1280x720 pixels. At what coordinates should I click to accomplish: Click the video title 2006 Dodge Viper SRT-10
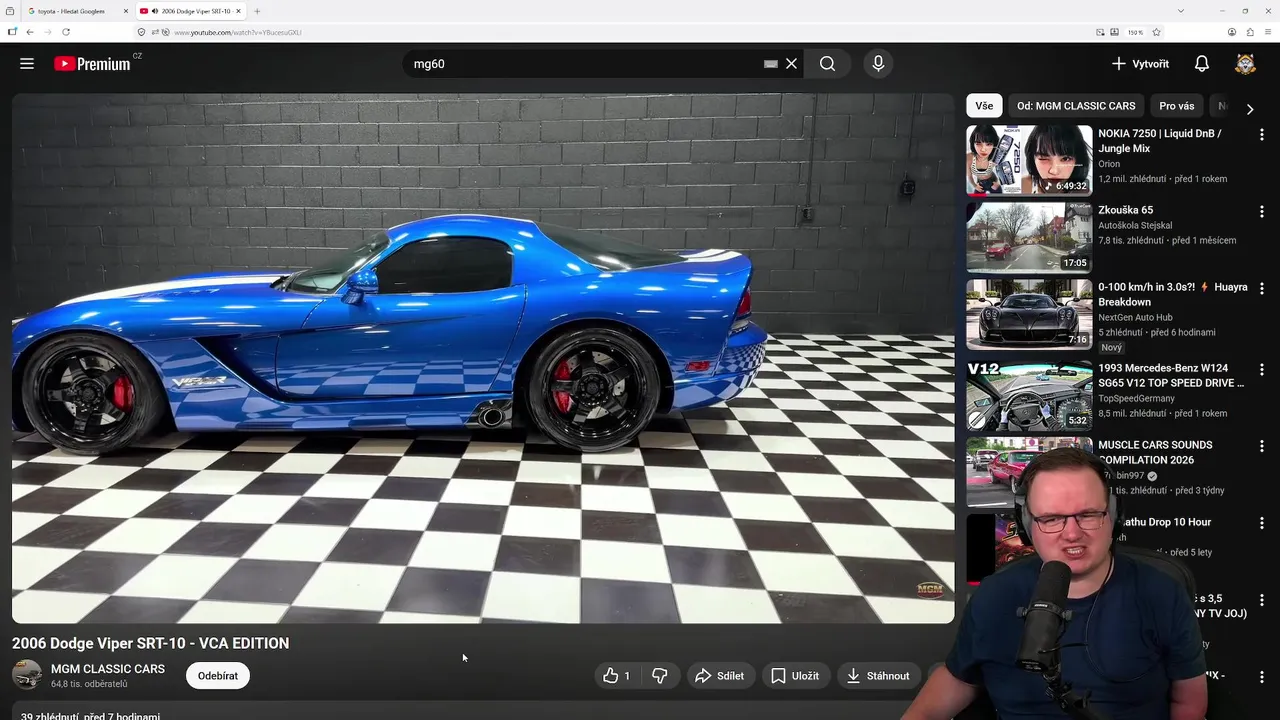[x=151, y=643]
